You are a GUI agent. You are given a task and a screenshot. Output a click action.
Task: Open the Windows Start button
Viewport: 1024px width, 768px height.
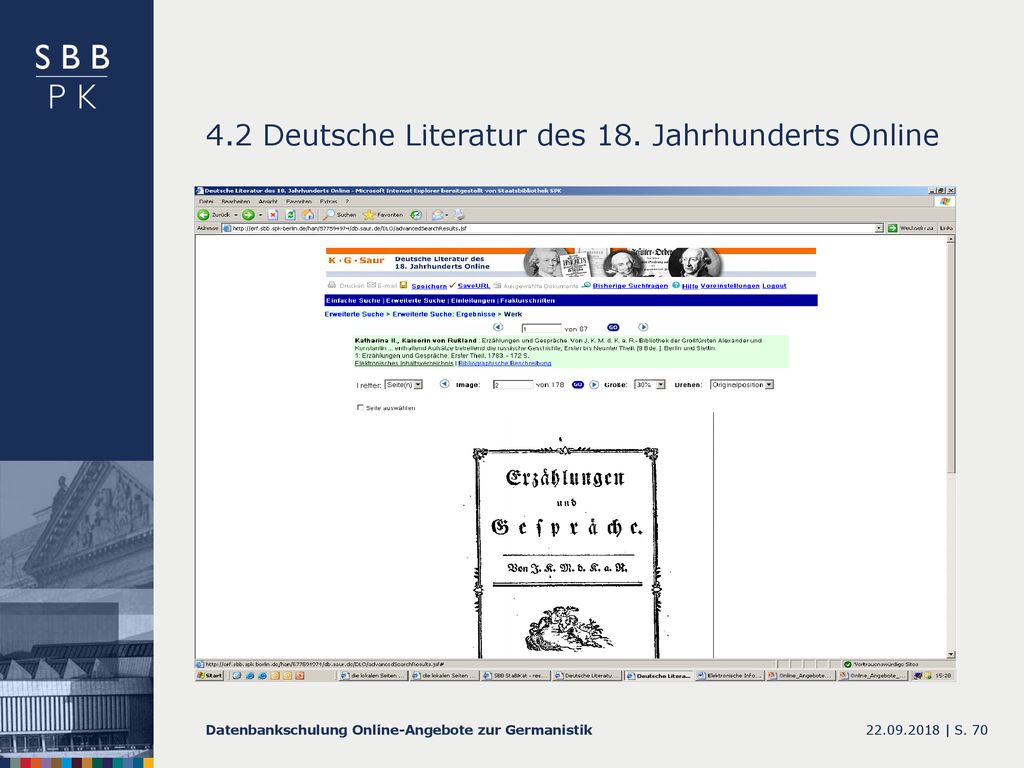coord(210,676)
